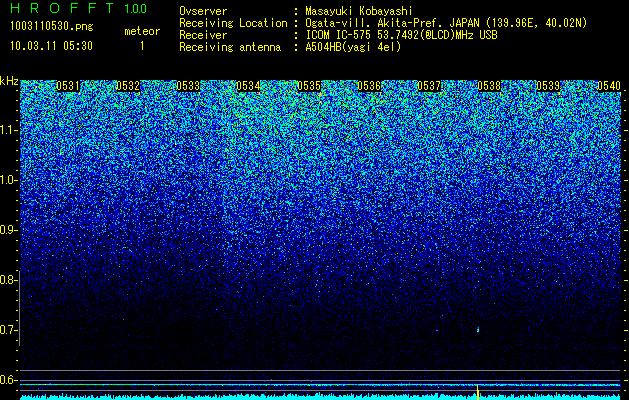
Task: Click the 0.7 kHz axis label
Action: coord(9,330)
